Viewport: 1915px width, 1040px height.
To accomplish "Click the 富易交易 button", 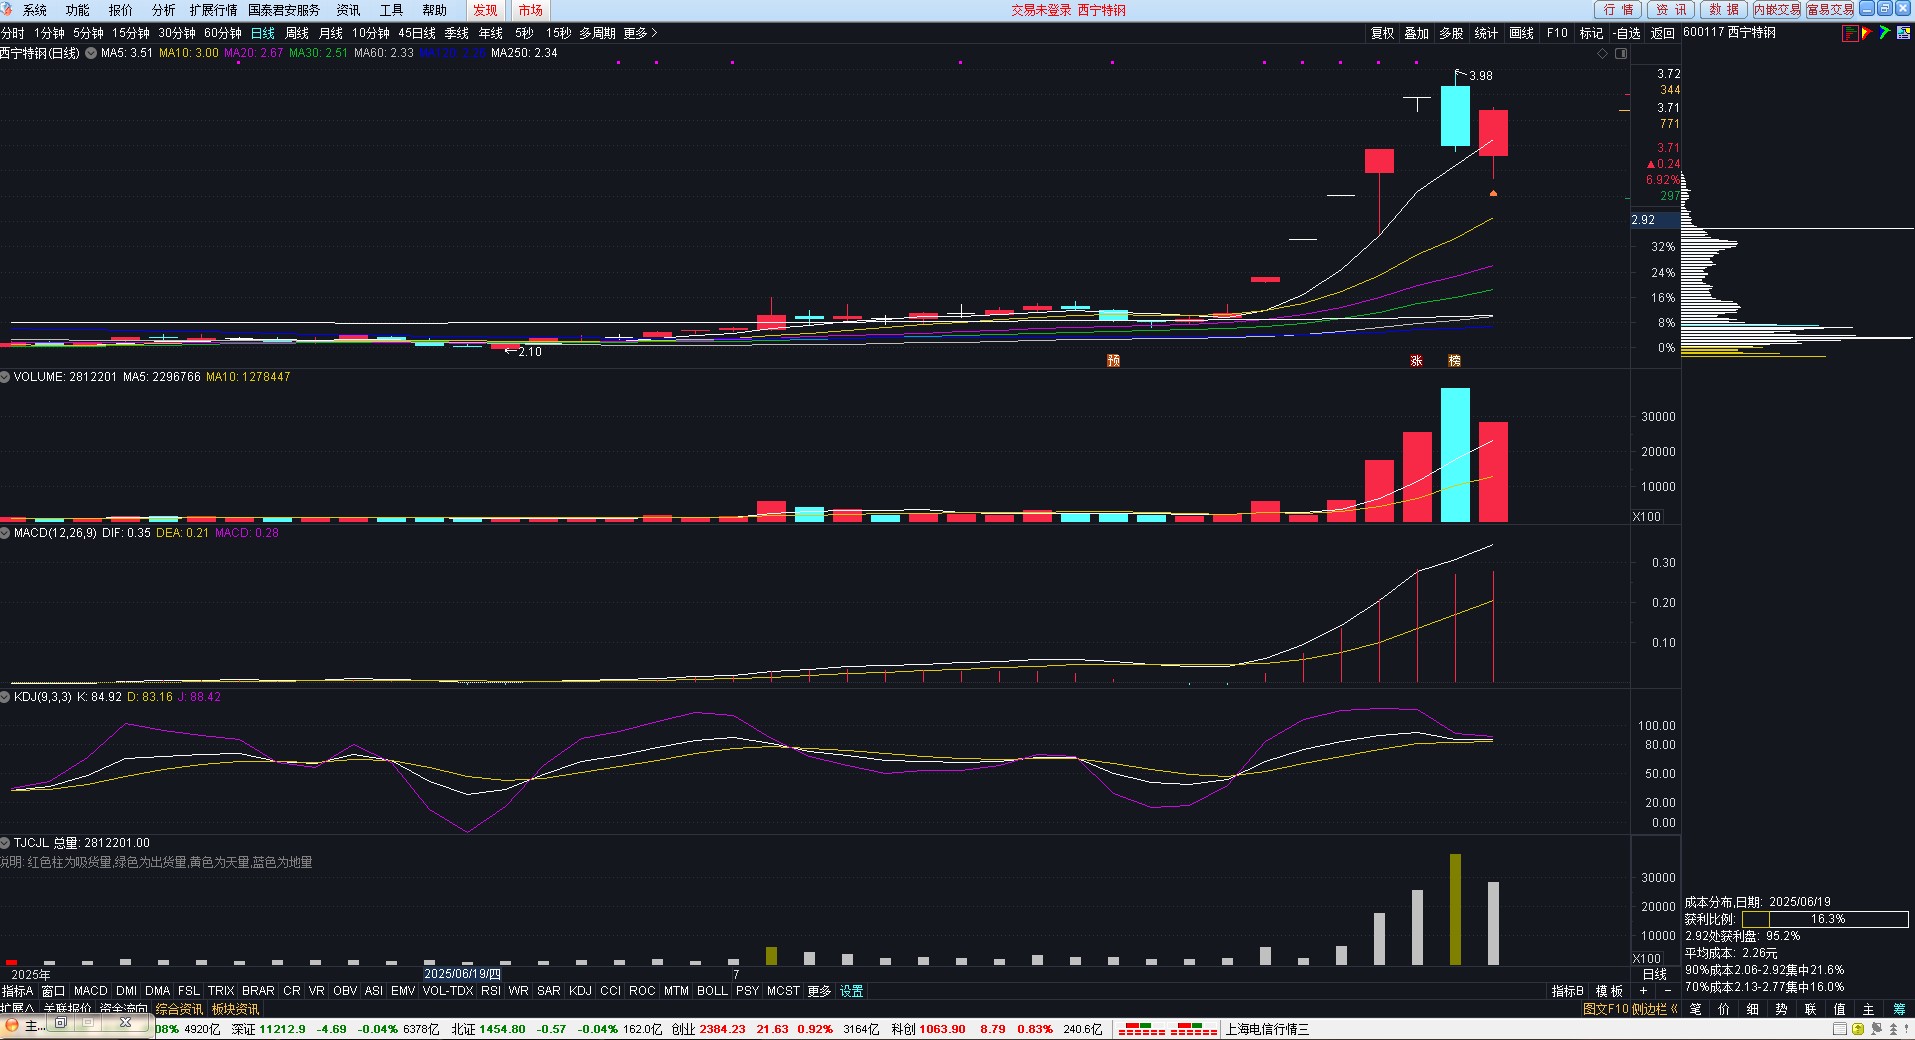I will 1830,9.
